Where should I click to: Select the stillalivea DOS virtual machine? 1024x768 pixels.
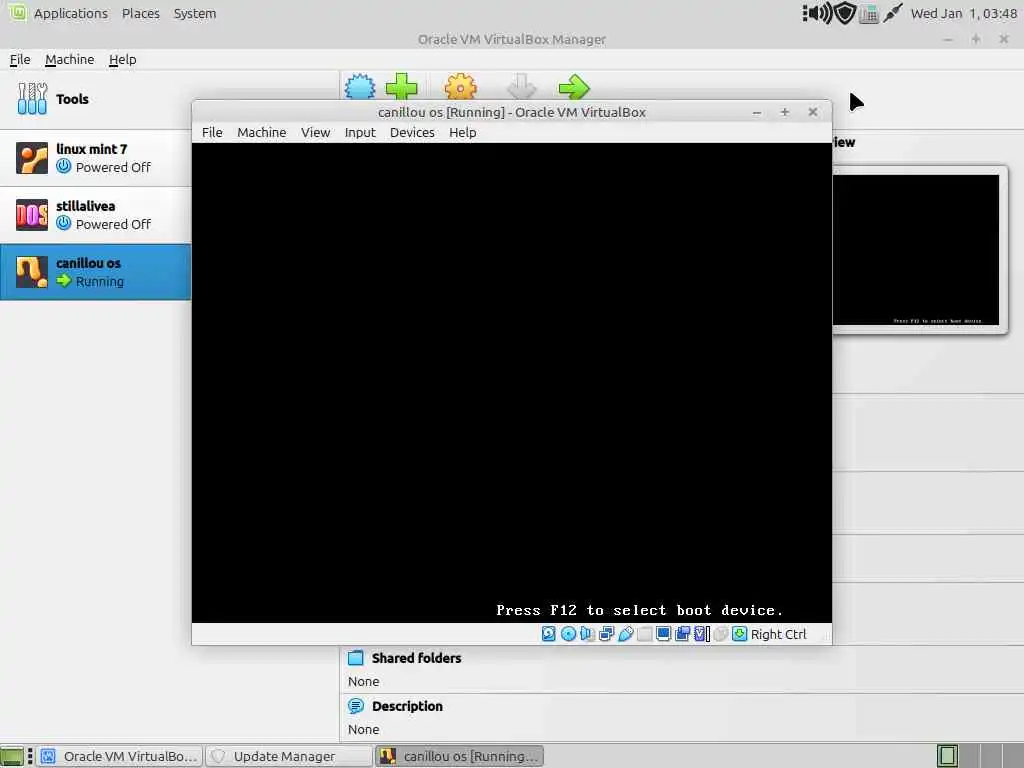[x=95, y=215]
